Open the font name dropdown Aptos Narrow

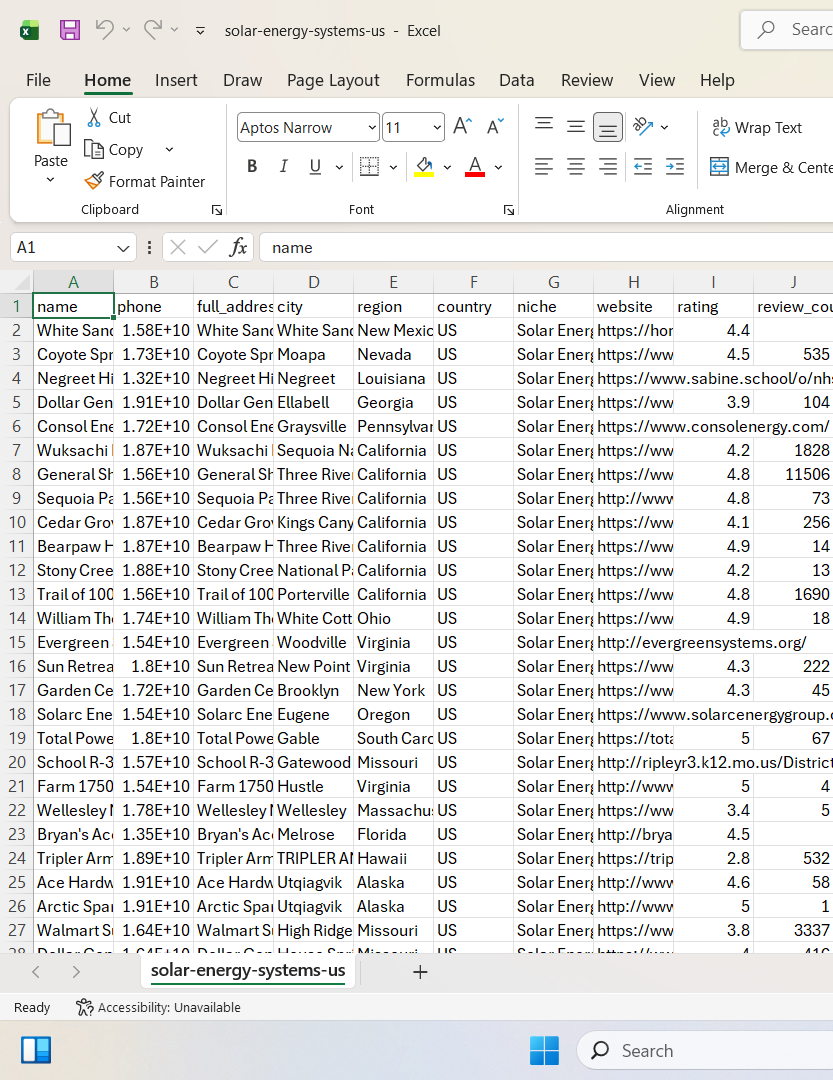[371, 127]
